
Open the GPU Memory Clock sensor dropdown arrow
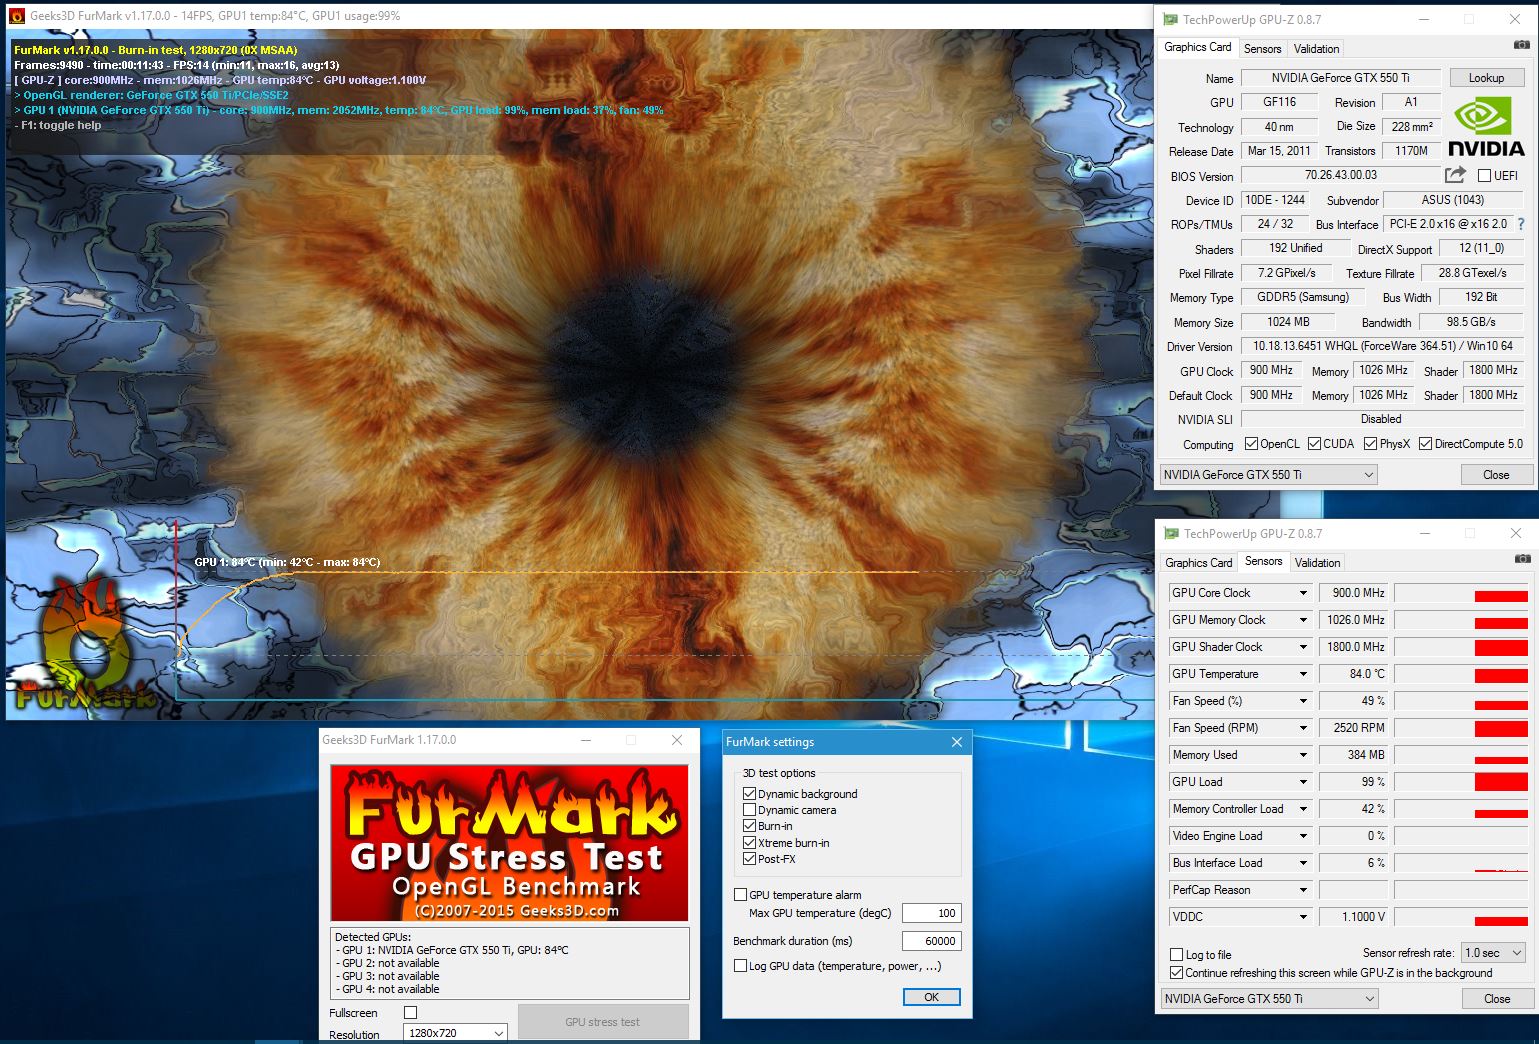point(1303,620)
